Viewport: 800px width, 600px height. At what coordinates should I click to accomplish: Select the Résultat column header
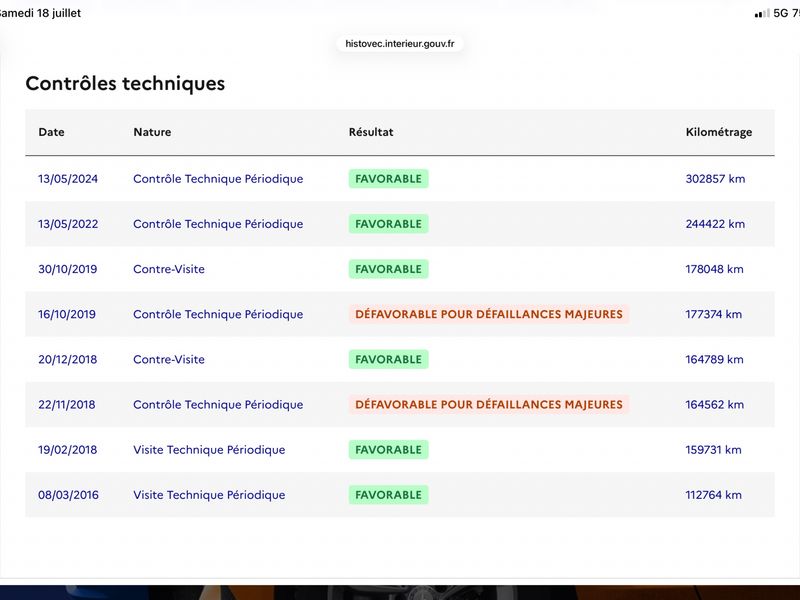[x=371, y=132]
